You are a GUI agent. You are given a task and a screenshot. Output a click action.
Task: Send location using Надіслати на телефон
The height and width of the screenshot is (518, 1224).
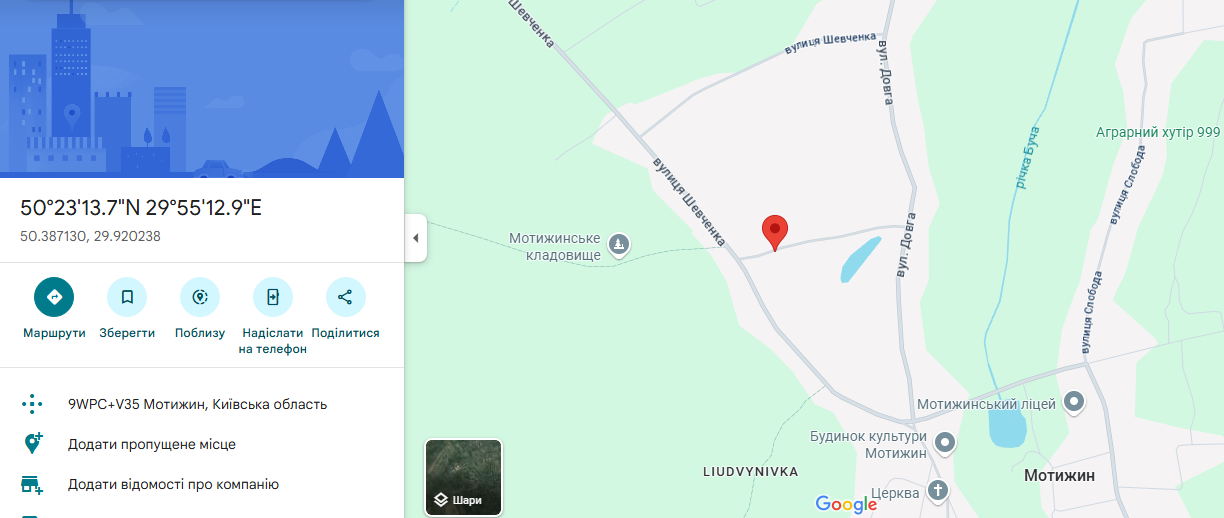272,297
